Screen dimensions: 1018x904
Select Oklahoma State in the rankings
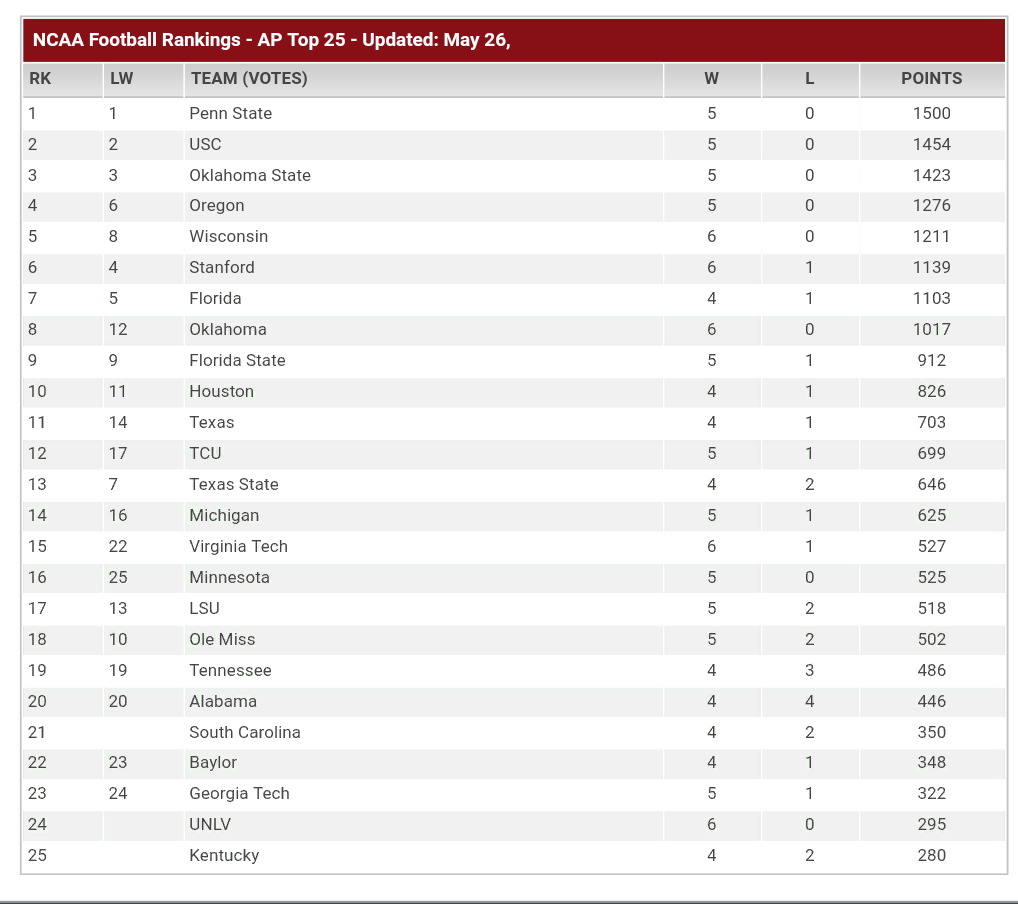(x=250, y=175)
